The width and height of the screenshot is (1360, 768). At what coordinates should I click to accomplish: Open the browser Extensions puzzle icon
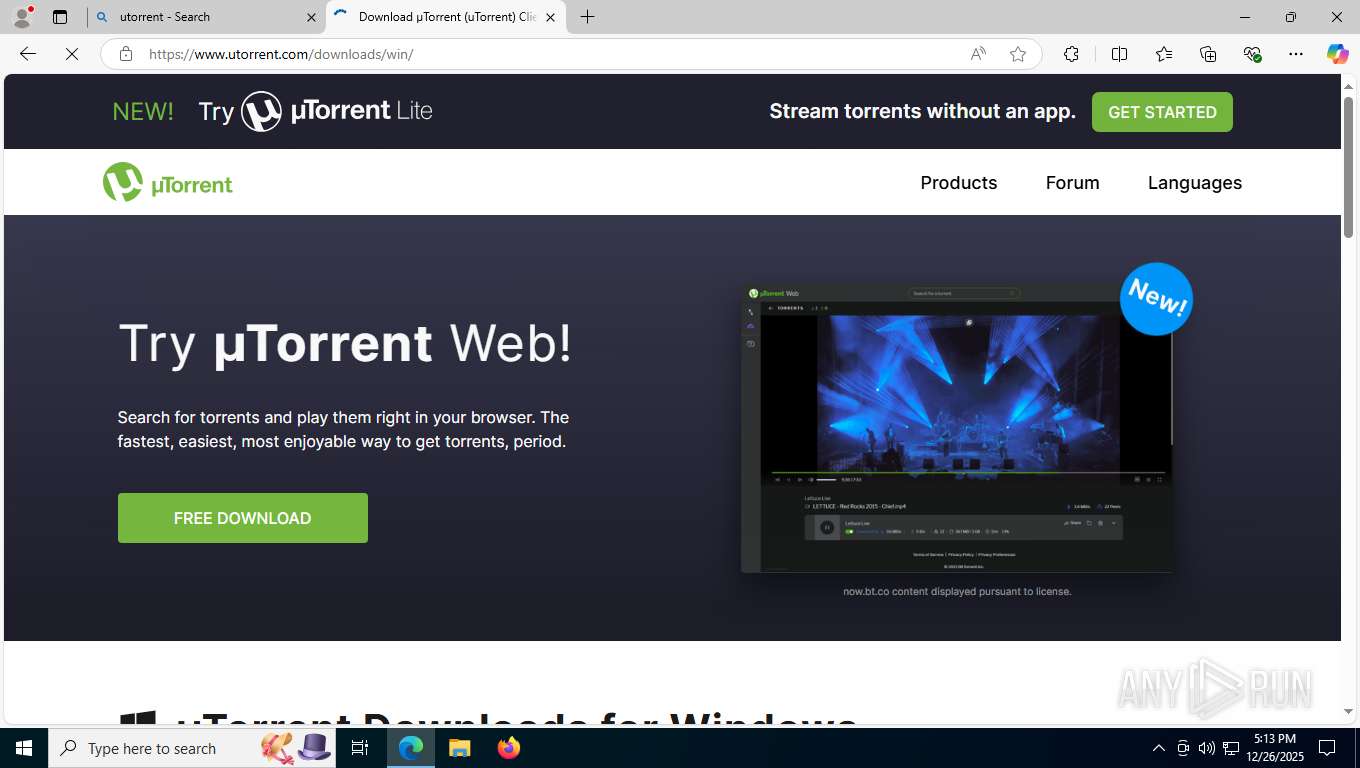pyautogui.click(x=1071, y=54)
